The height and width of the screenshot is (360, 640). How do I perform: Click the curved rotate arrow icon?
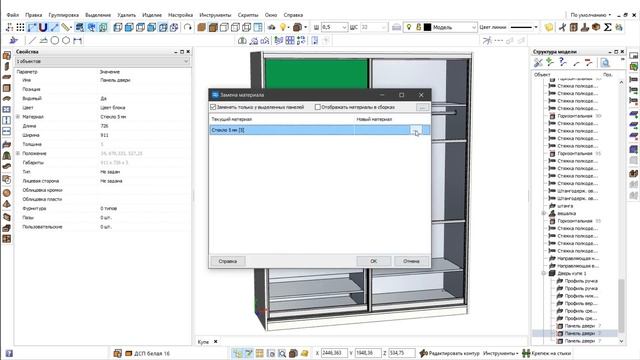[187, 27]
